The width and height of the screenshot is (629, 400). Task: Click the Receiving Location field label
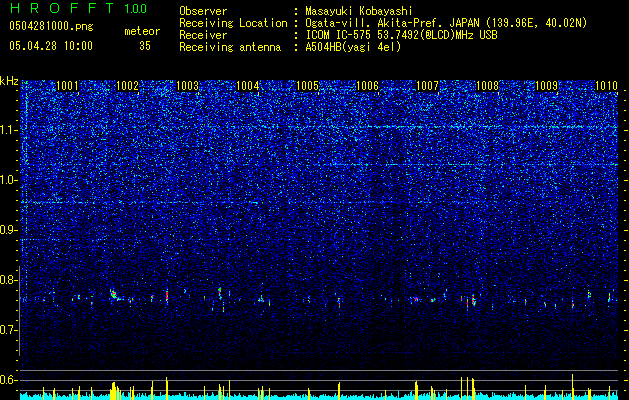233,23
